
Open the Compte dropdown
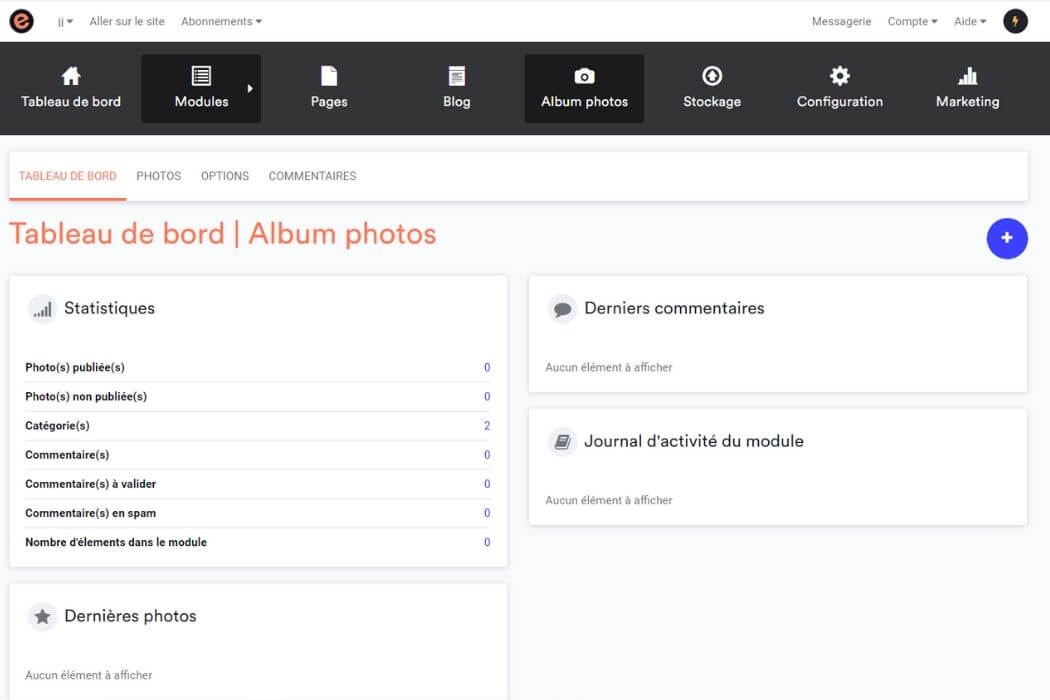point(911,20)
